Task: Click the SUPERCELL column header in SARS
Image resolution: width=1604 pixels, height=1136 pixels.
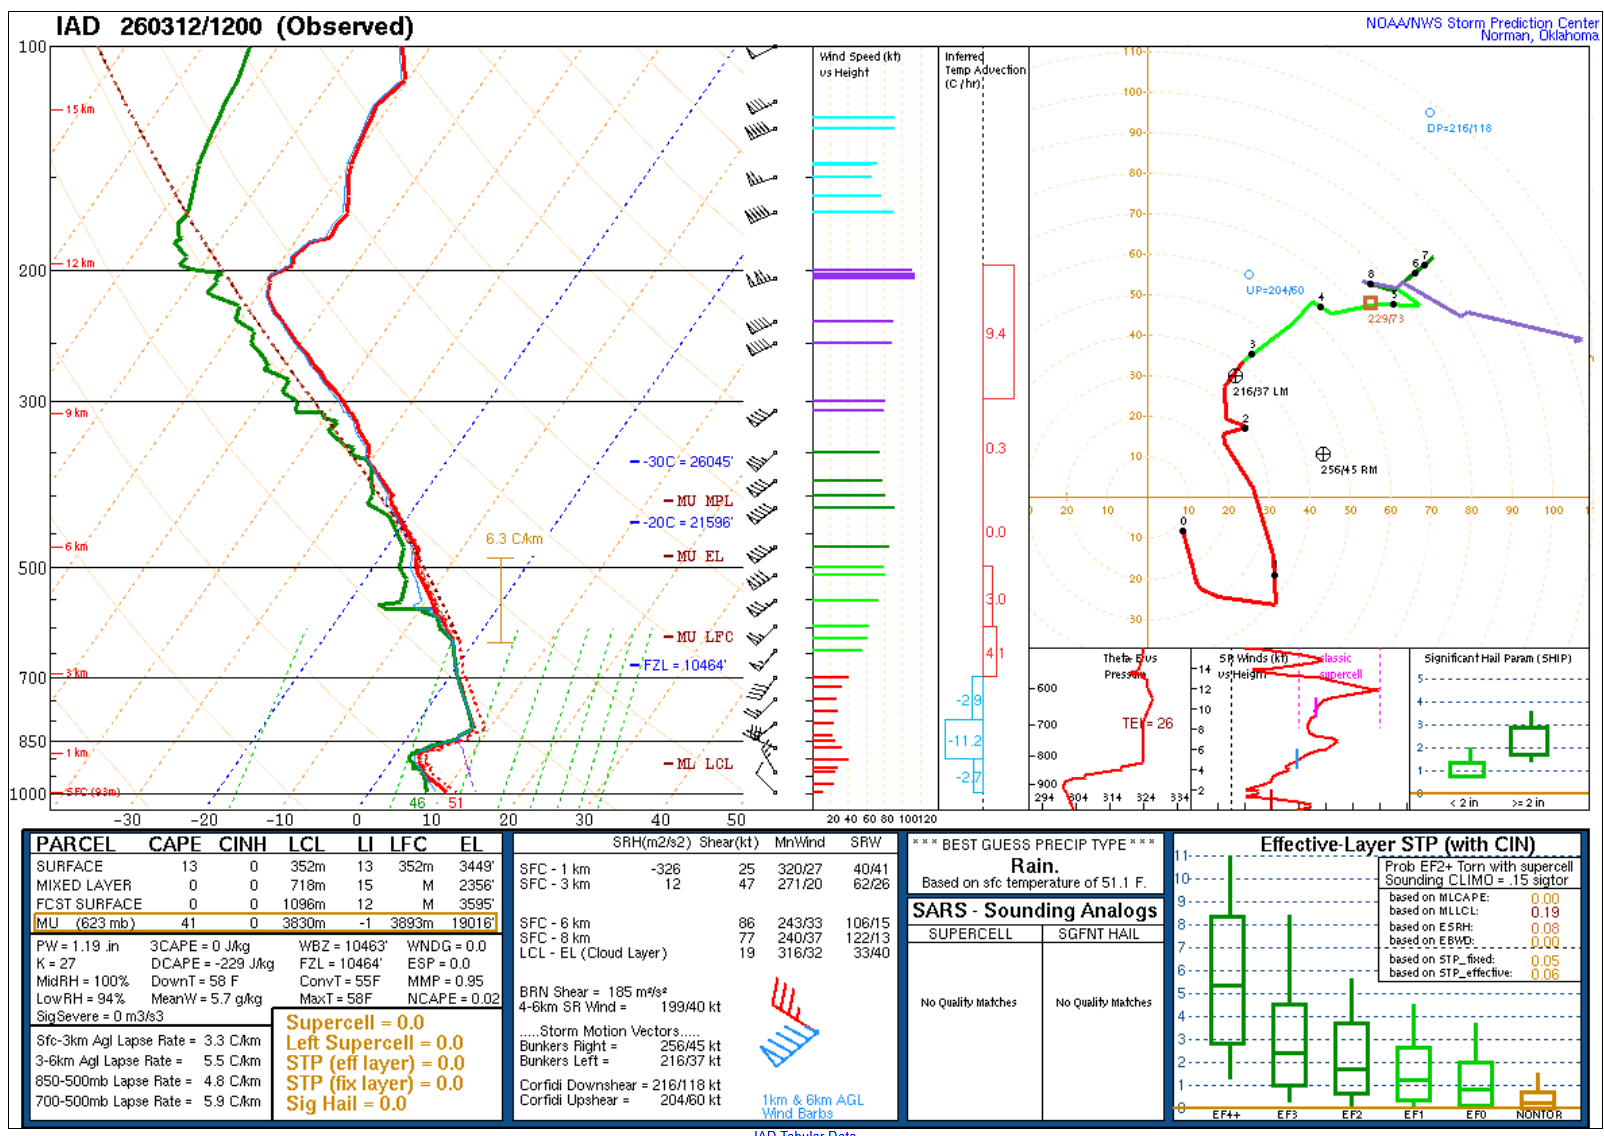Action: click(x=970, y=934)
